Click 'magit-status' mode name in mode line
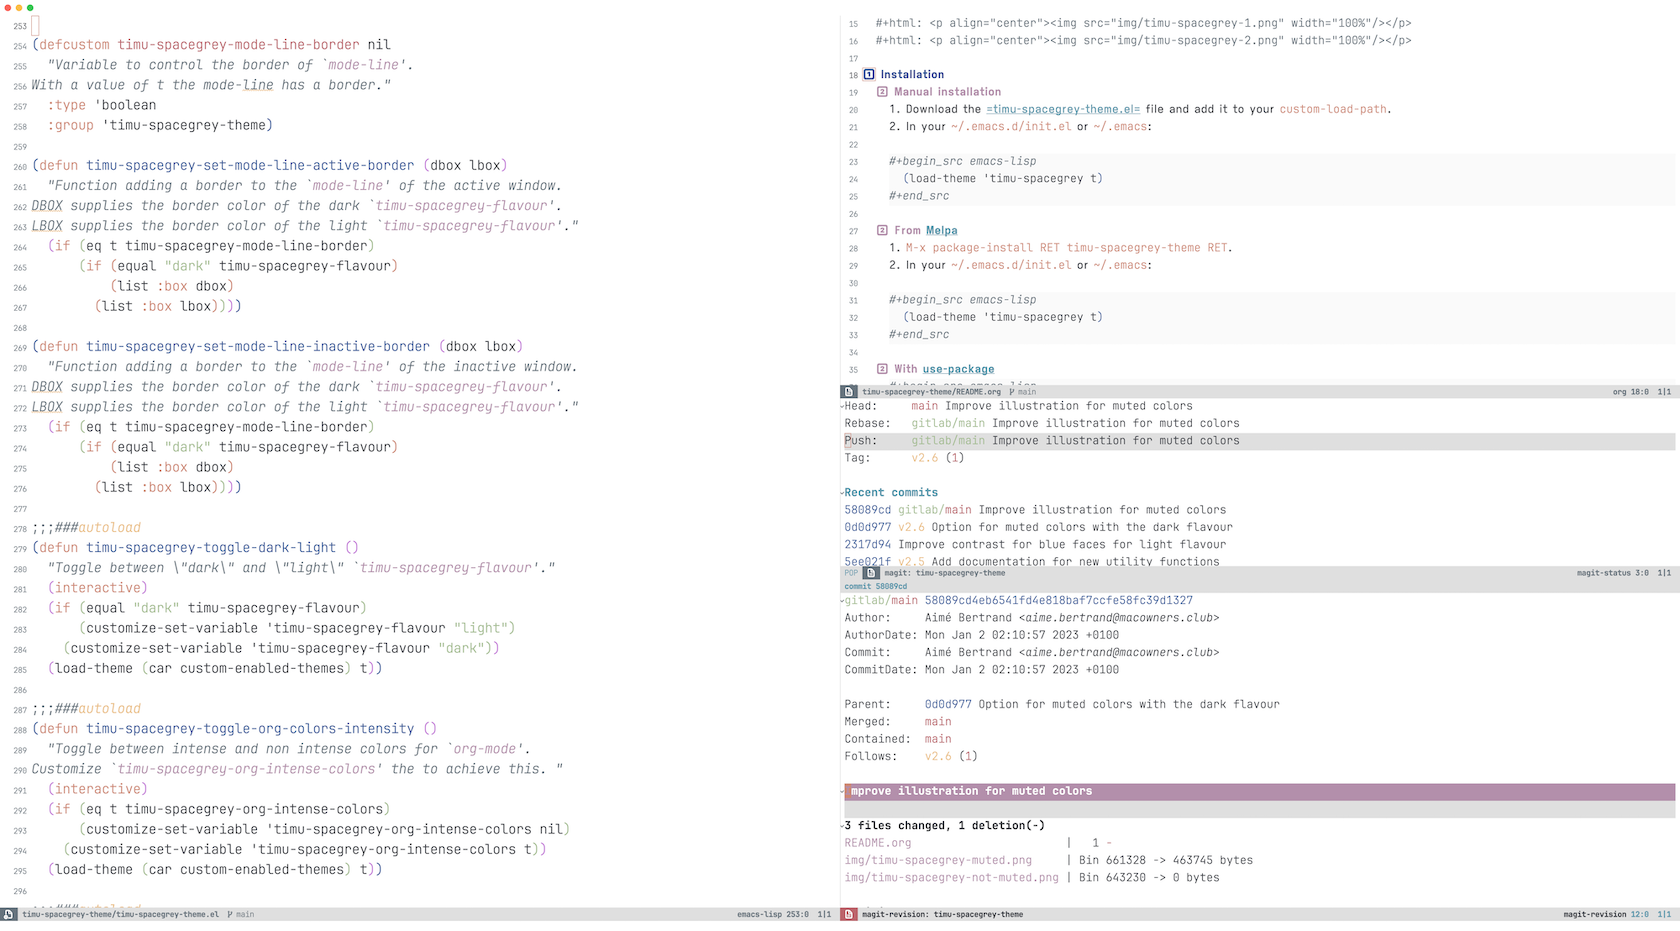 tap(1604, 573)
